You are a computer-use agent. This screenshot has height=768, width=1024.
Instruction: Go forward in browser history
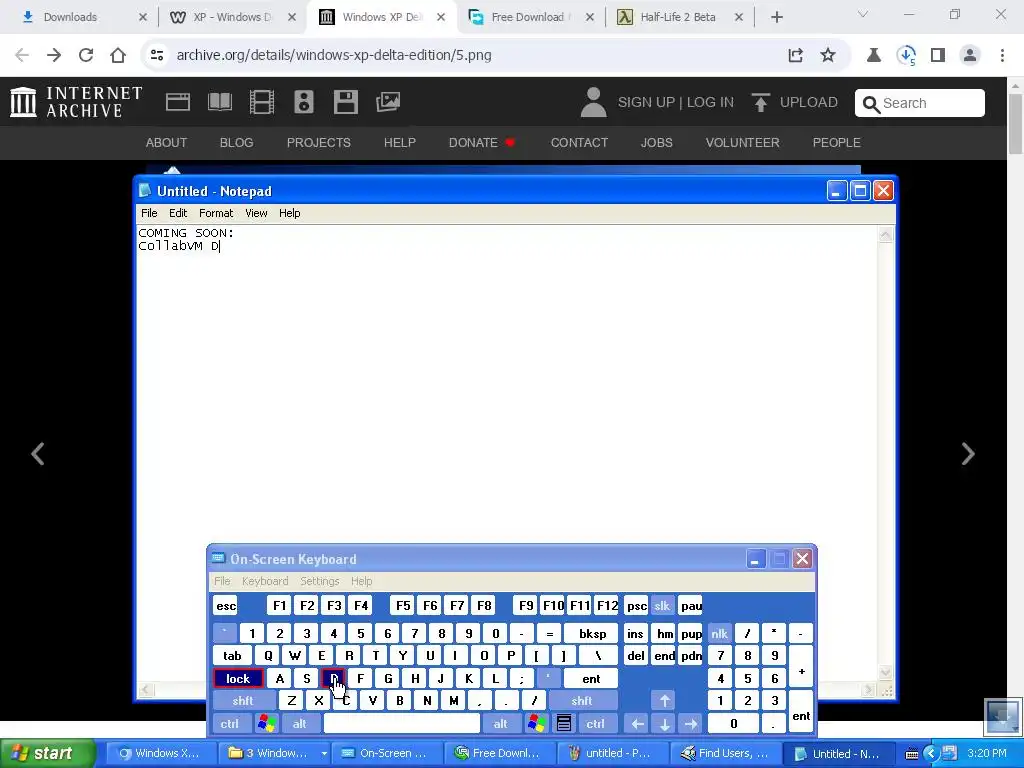click(54, 55)
